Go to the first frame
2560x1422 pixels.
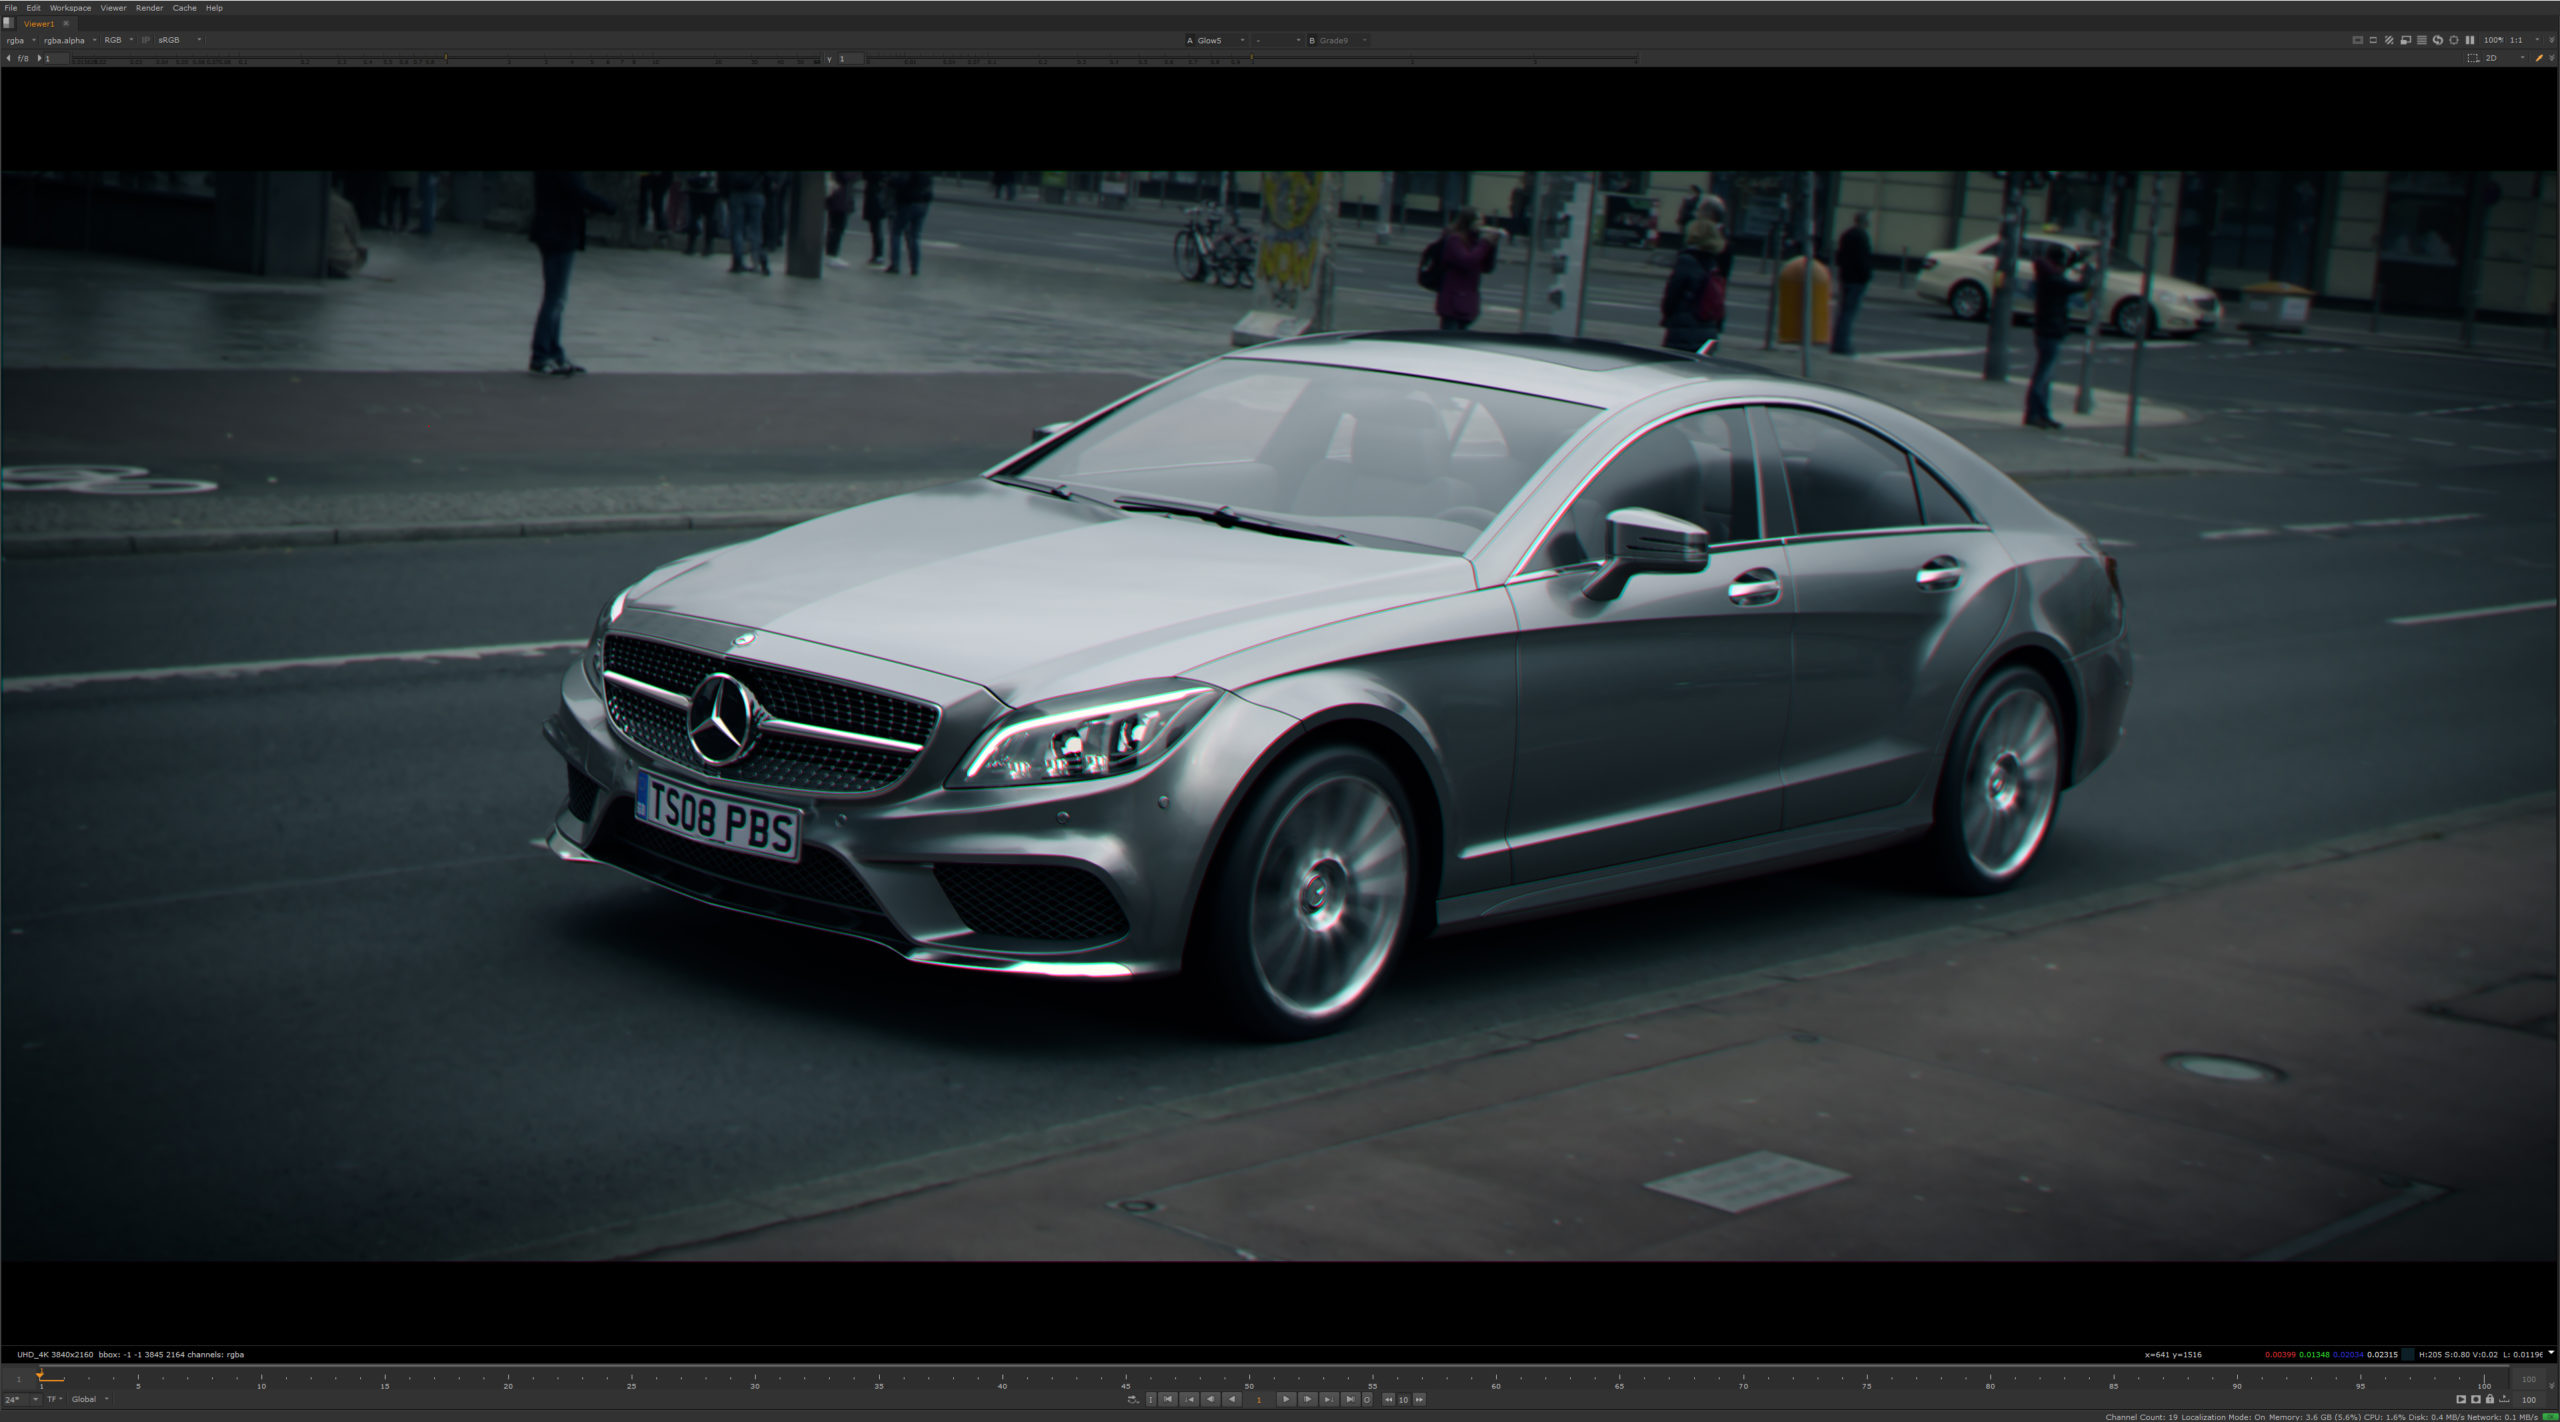(x=1168, y=1399)
